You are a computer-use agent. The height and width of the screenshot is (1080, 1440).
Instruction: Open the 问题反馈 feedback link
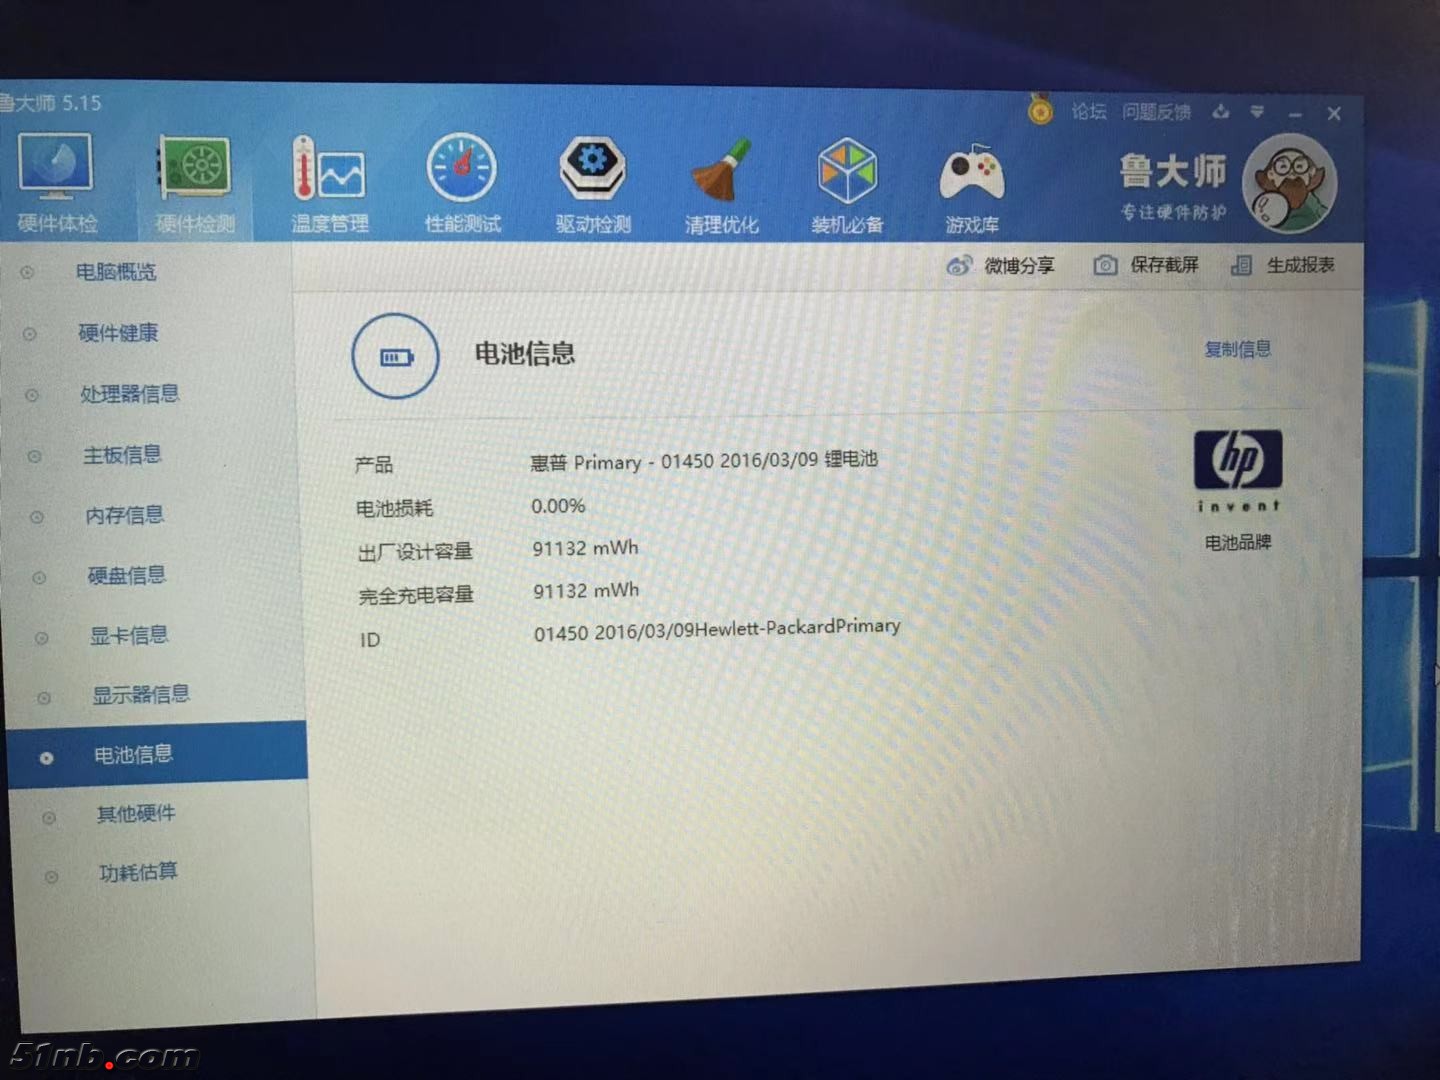1156,111
